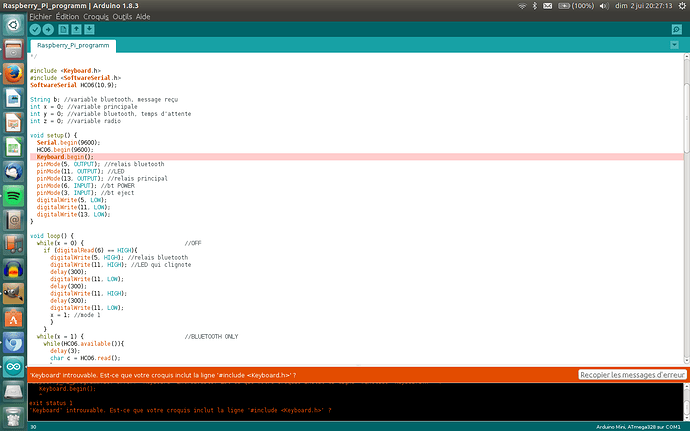Open the Files manager in the dock
Image resolution: width=690 pixels, height=431 pixels.
pos(13,49)
